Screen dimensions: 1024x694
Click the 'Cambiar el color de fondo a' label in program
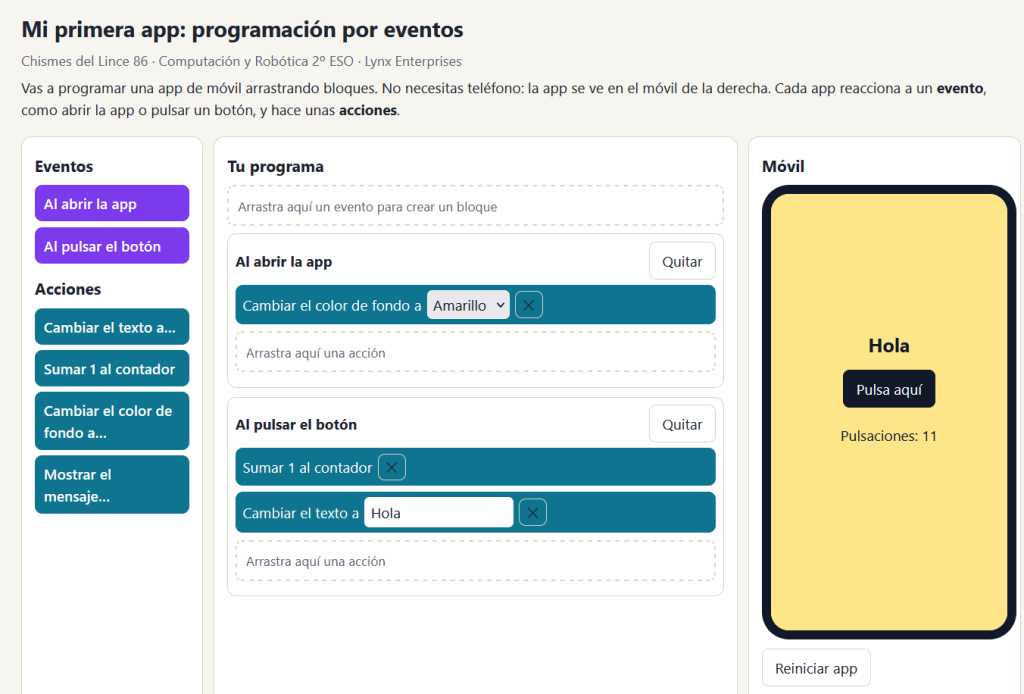(332, 306)
